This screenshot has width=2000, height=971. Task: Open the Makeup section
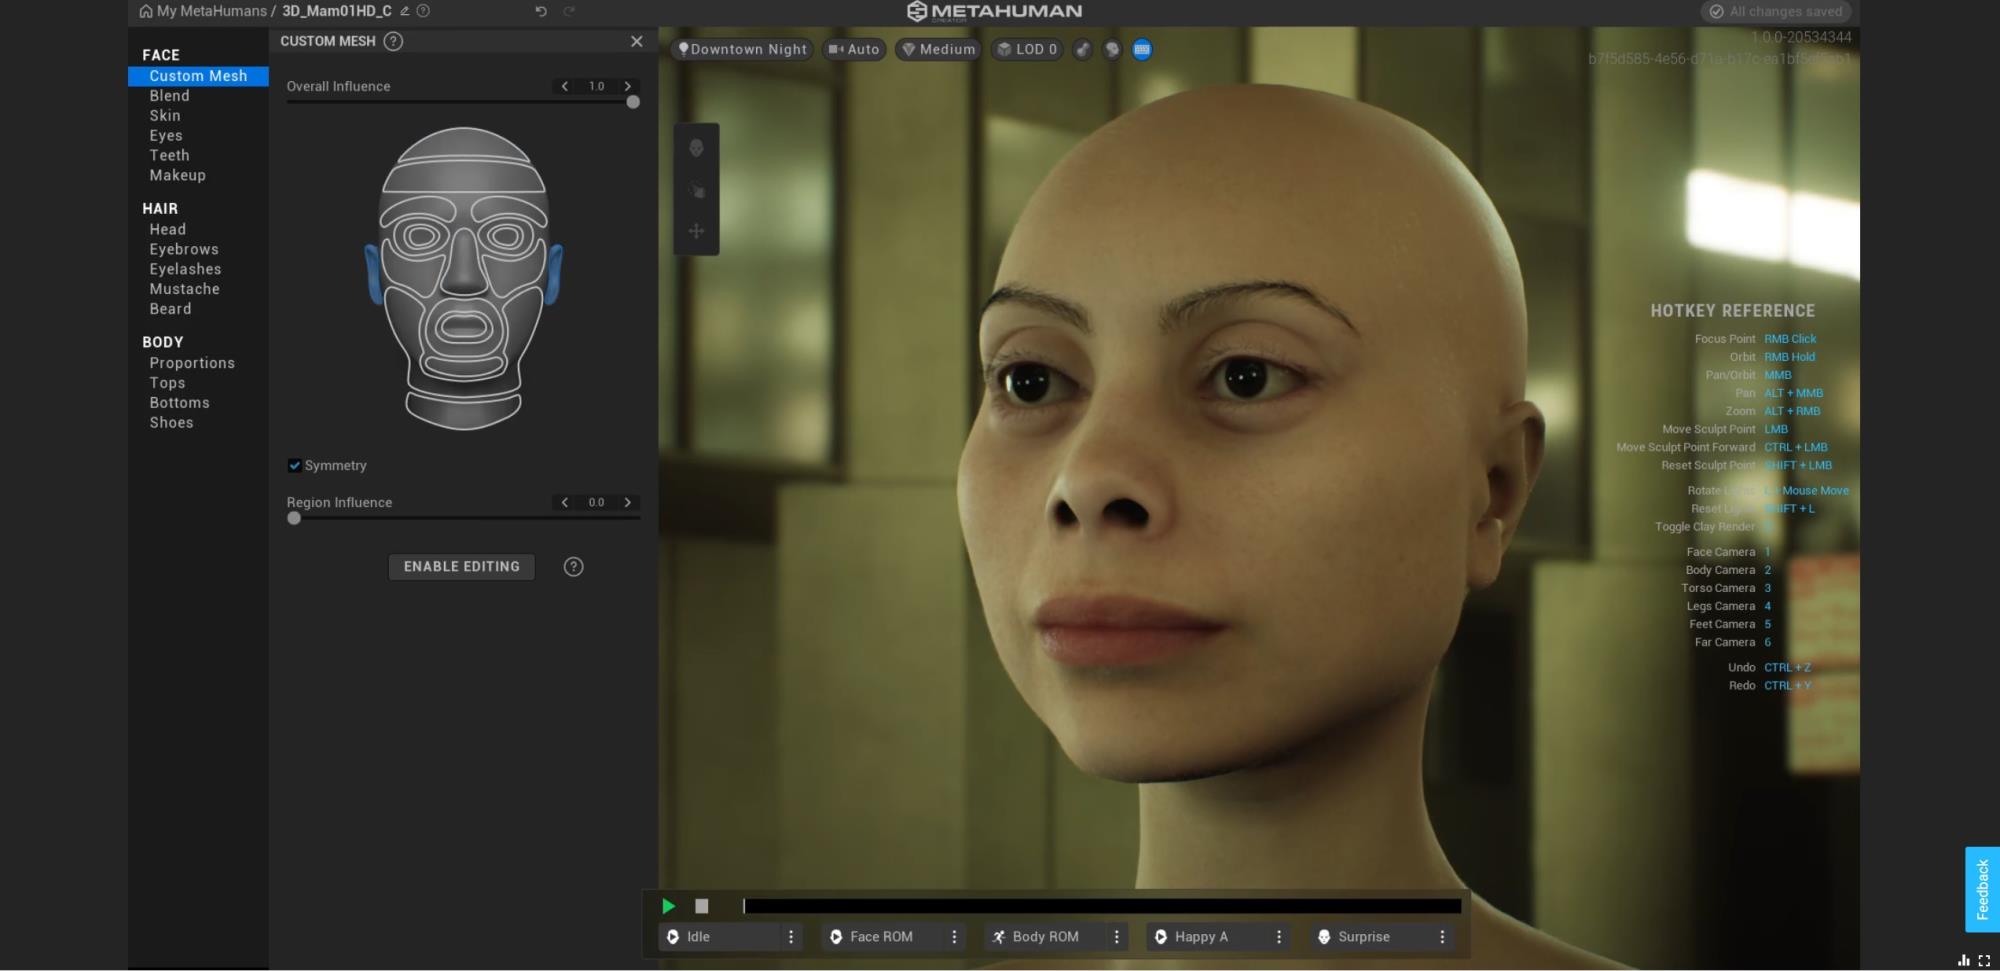(x=177, y=175)
